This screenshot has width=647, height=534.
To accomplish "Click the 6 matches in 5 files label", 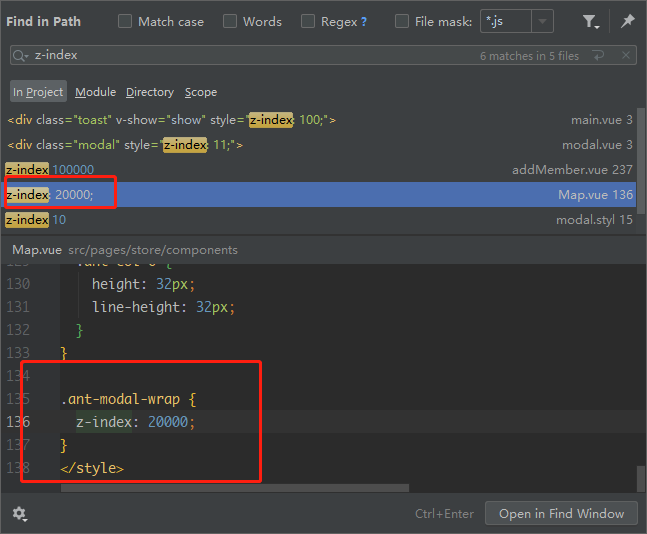I will 529,56.
